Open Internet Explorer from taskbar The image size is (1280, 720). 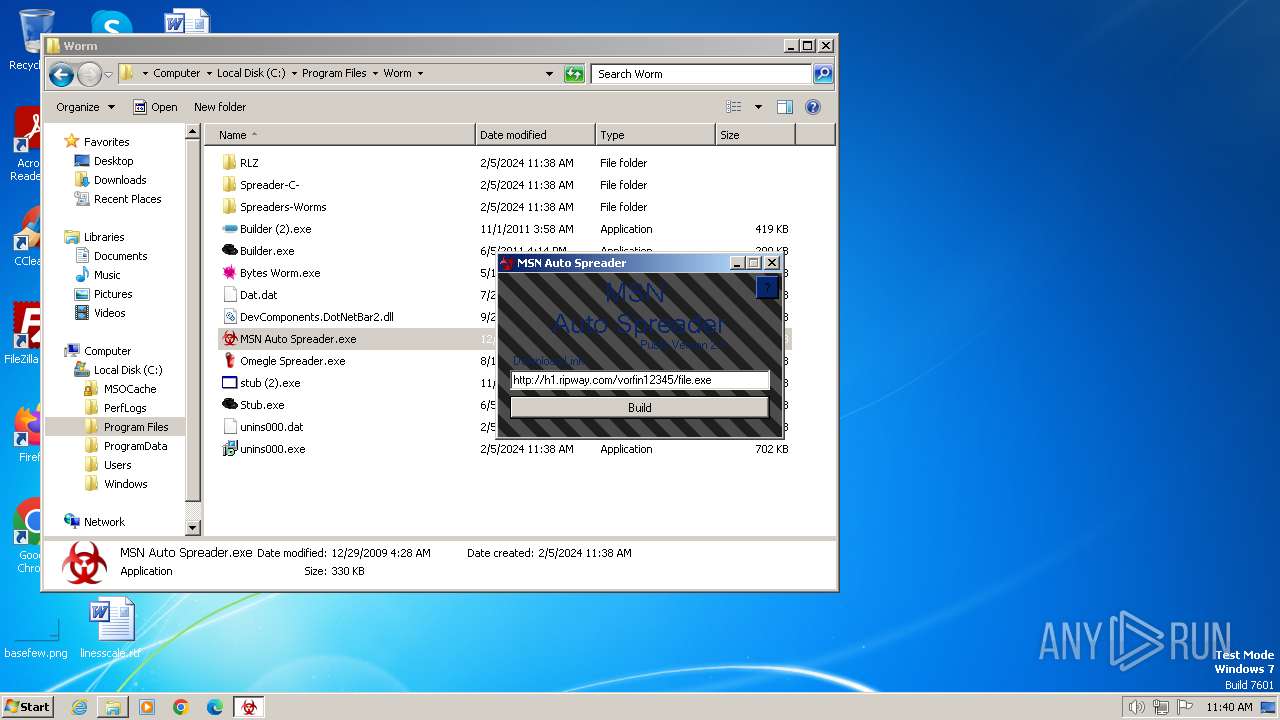[79, 707]
